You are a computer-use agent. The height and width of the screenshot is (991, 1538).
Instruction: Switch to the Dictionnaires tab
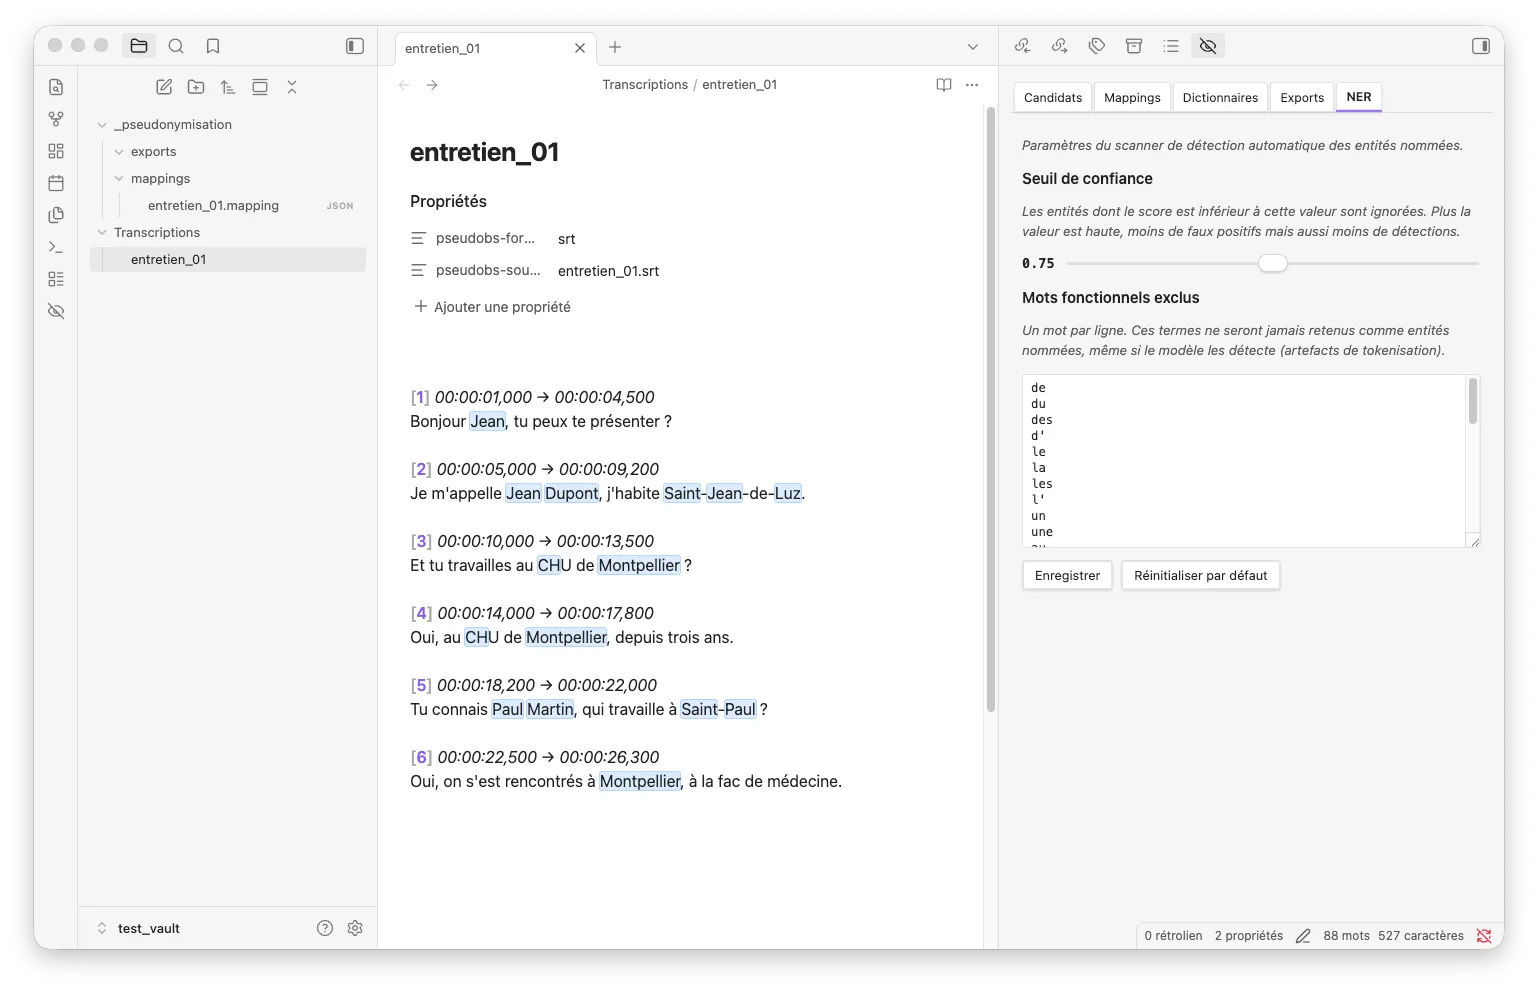[1220, 98]
